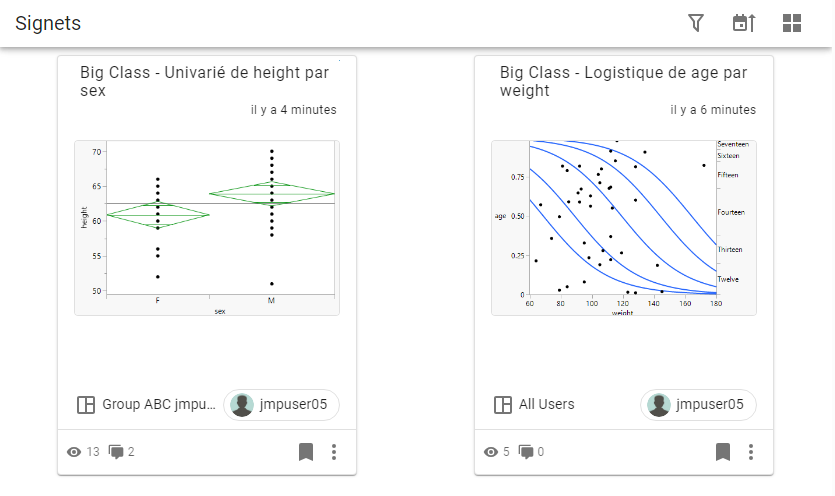Click views eye icon on Logistique card

coord(490,452)
